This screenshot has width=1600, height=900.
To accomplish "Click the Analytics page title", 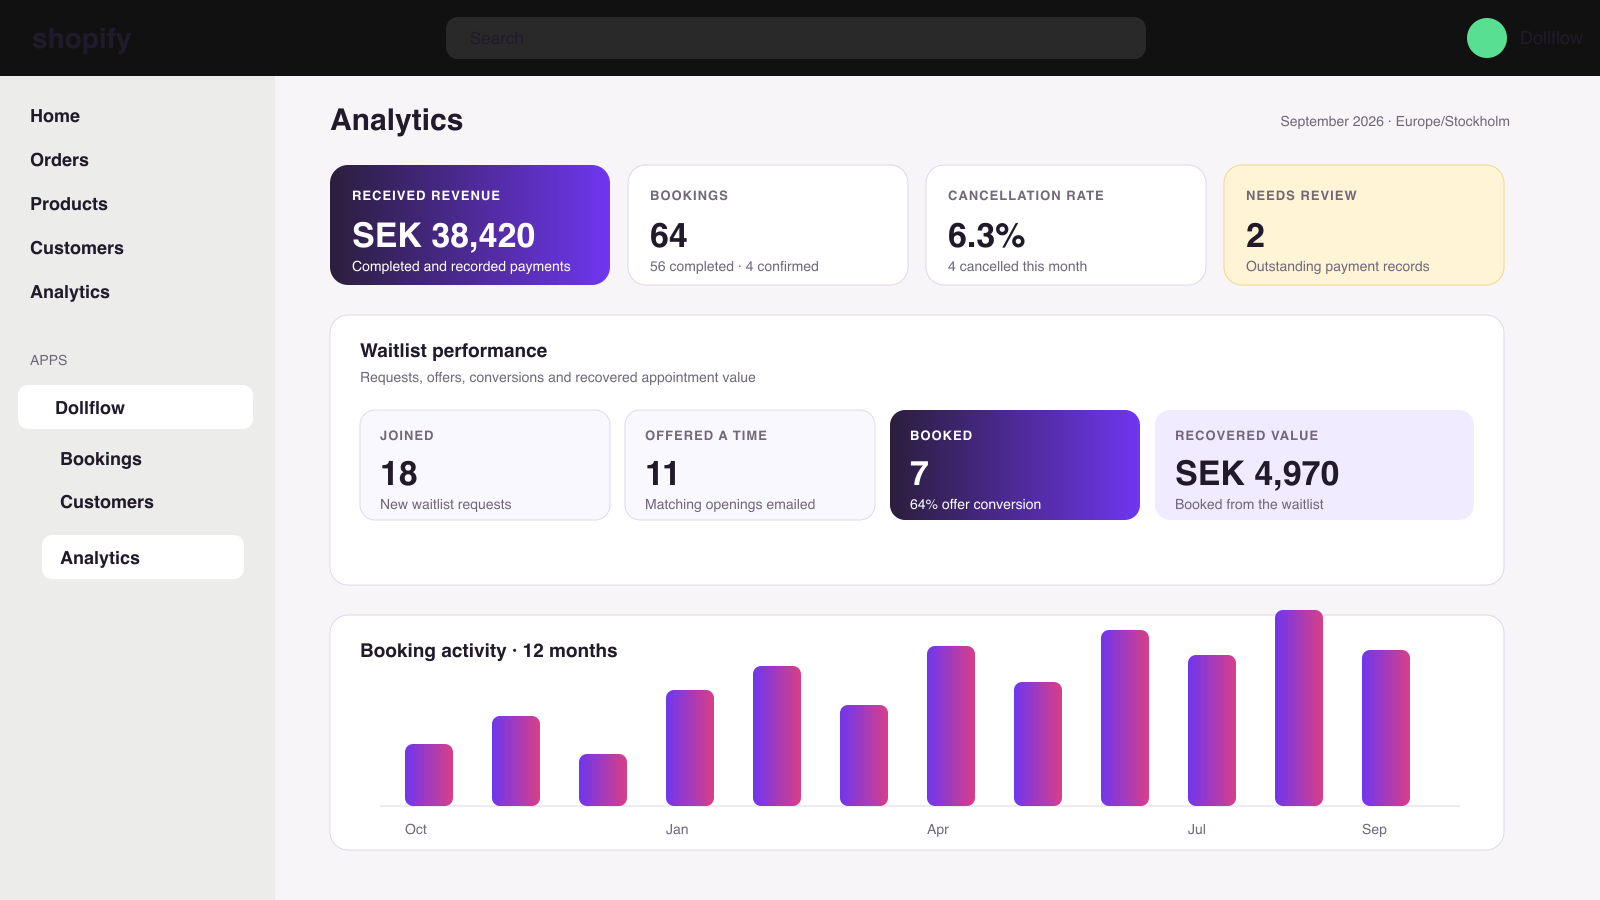I will pos(397,120).
